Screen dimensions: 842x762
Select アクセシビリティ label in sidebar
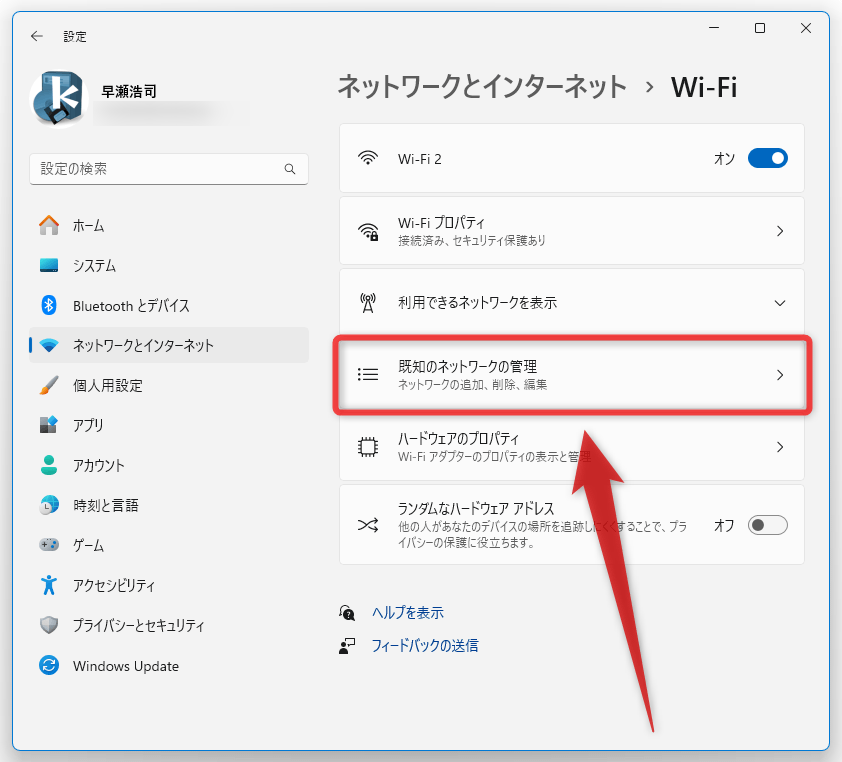114,585
